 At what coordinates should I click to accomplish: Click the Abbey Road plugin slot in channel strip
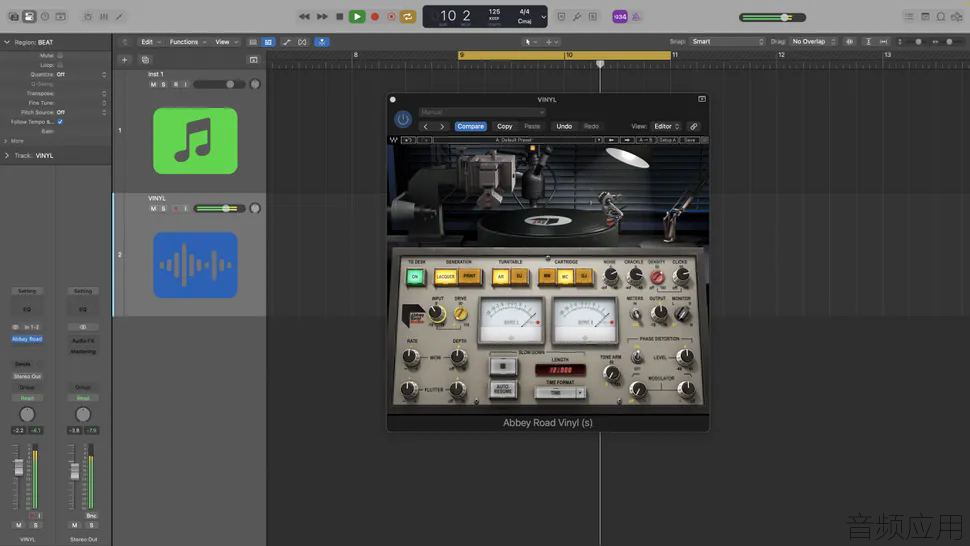click(x=27, y=339)
